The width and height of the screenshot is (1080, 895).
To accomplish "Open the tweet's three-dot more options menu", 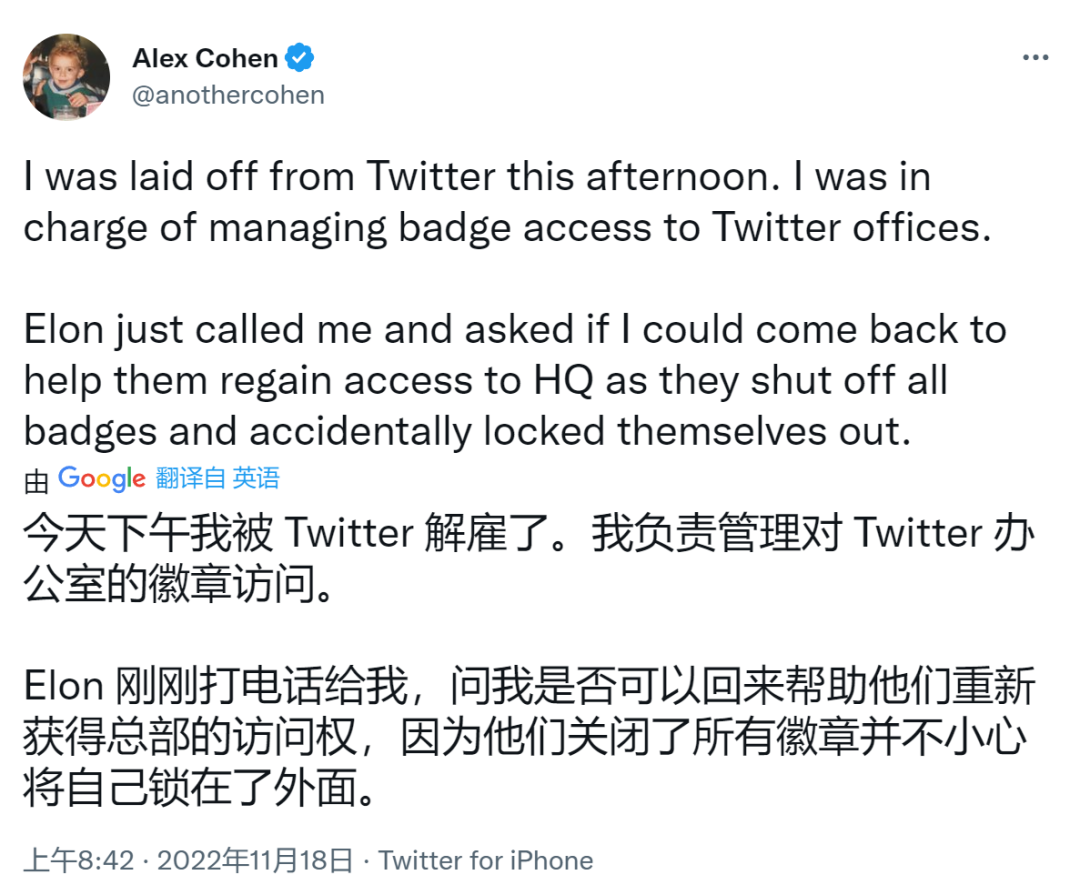I will point(1034,58).
